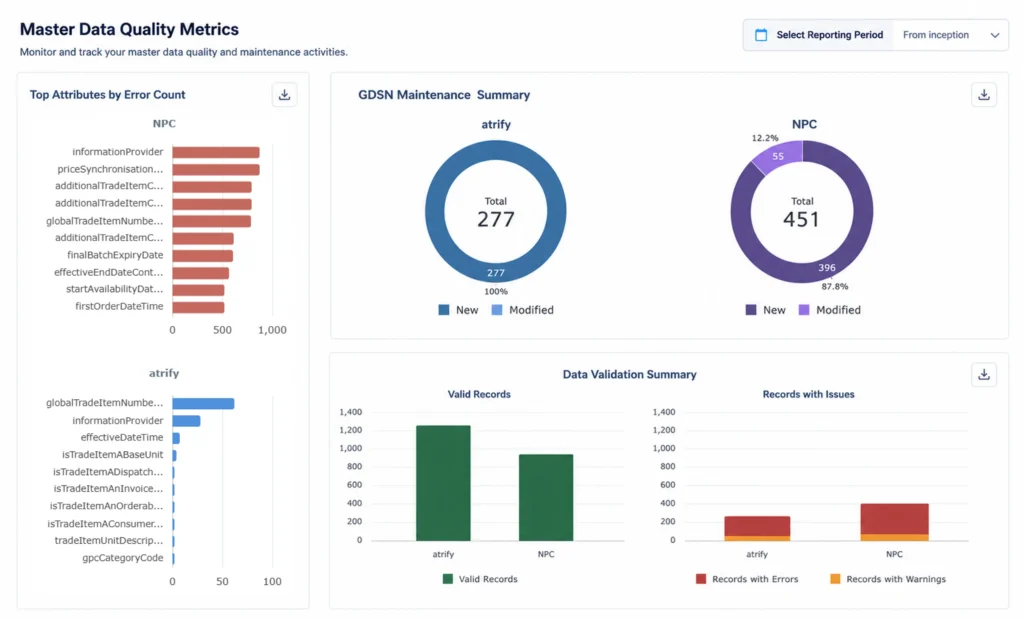Download the Data Validation Summary chart
The image size is (1024, 619).
(x=984, y=375)
